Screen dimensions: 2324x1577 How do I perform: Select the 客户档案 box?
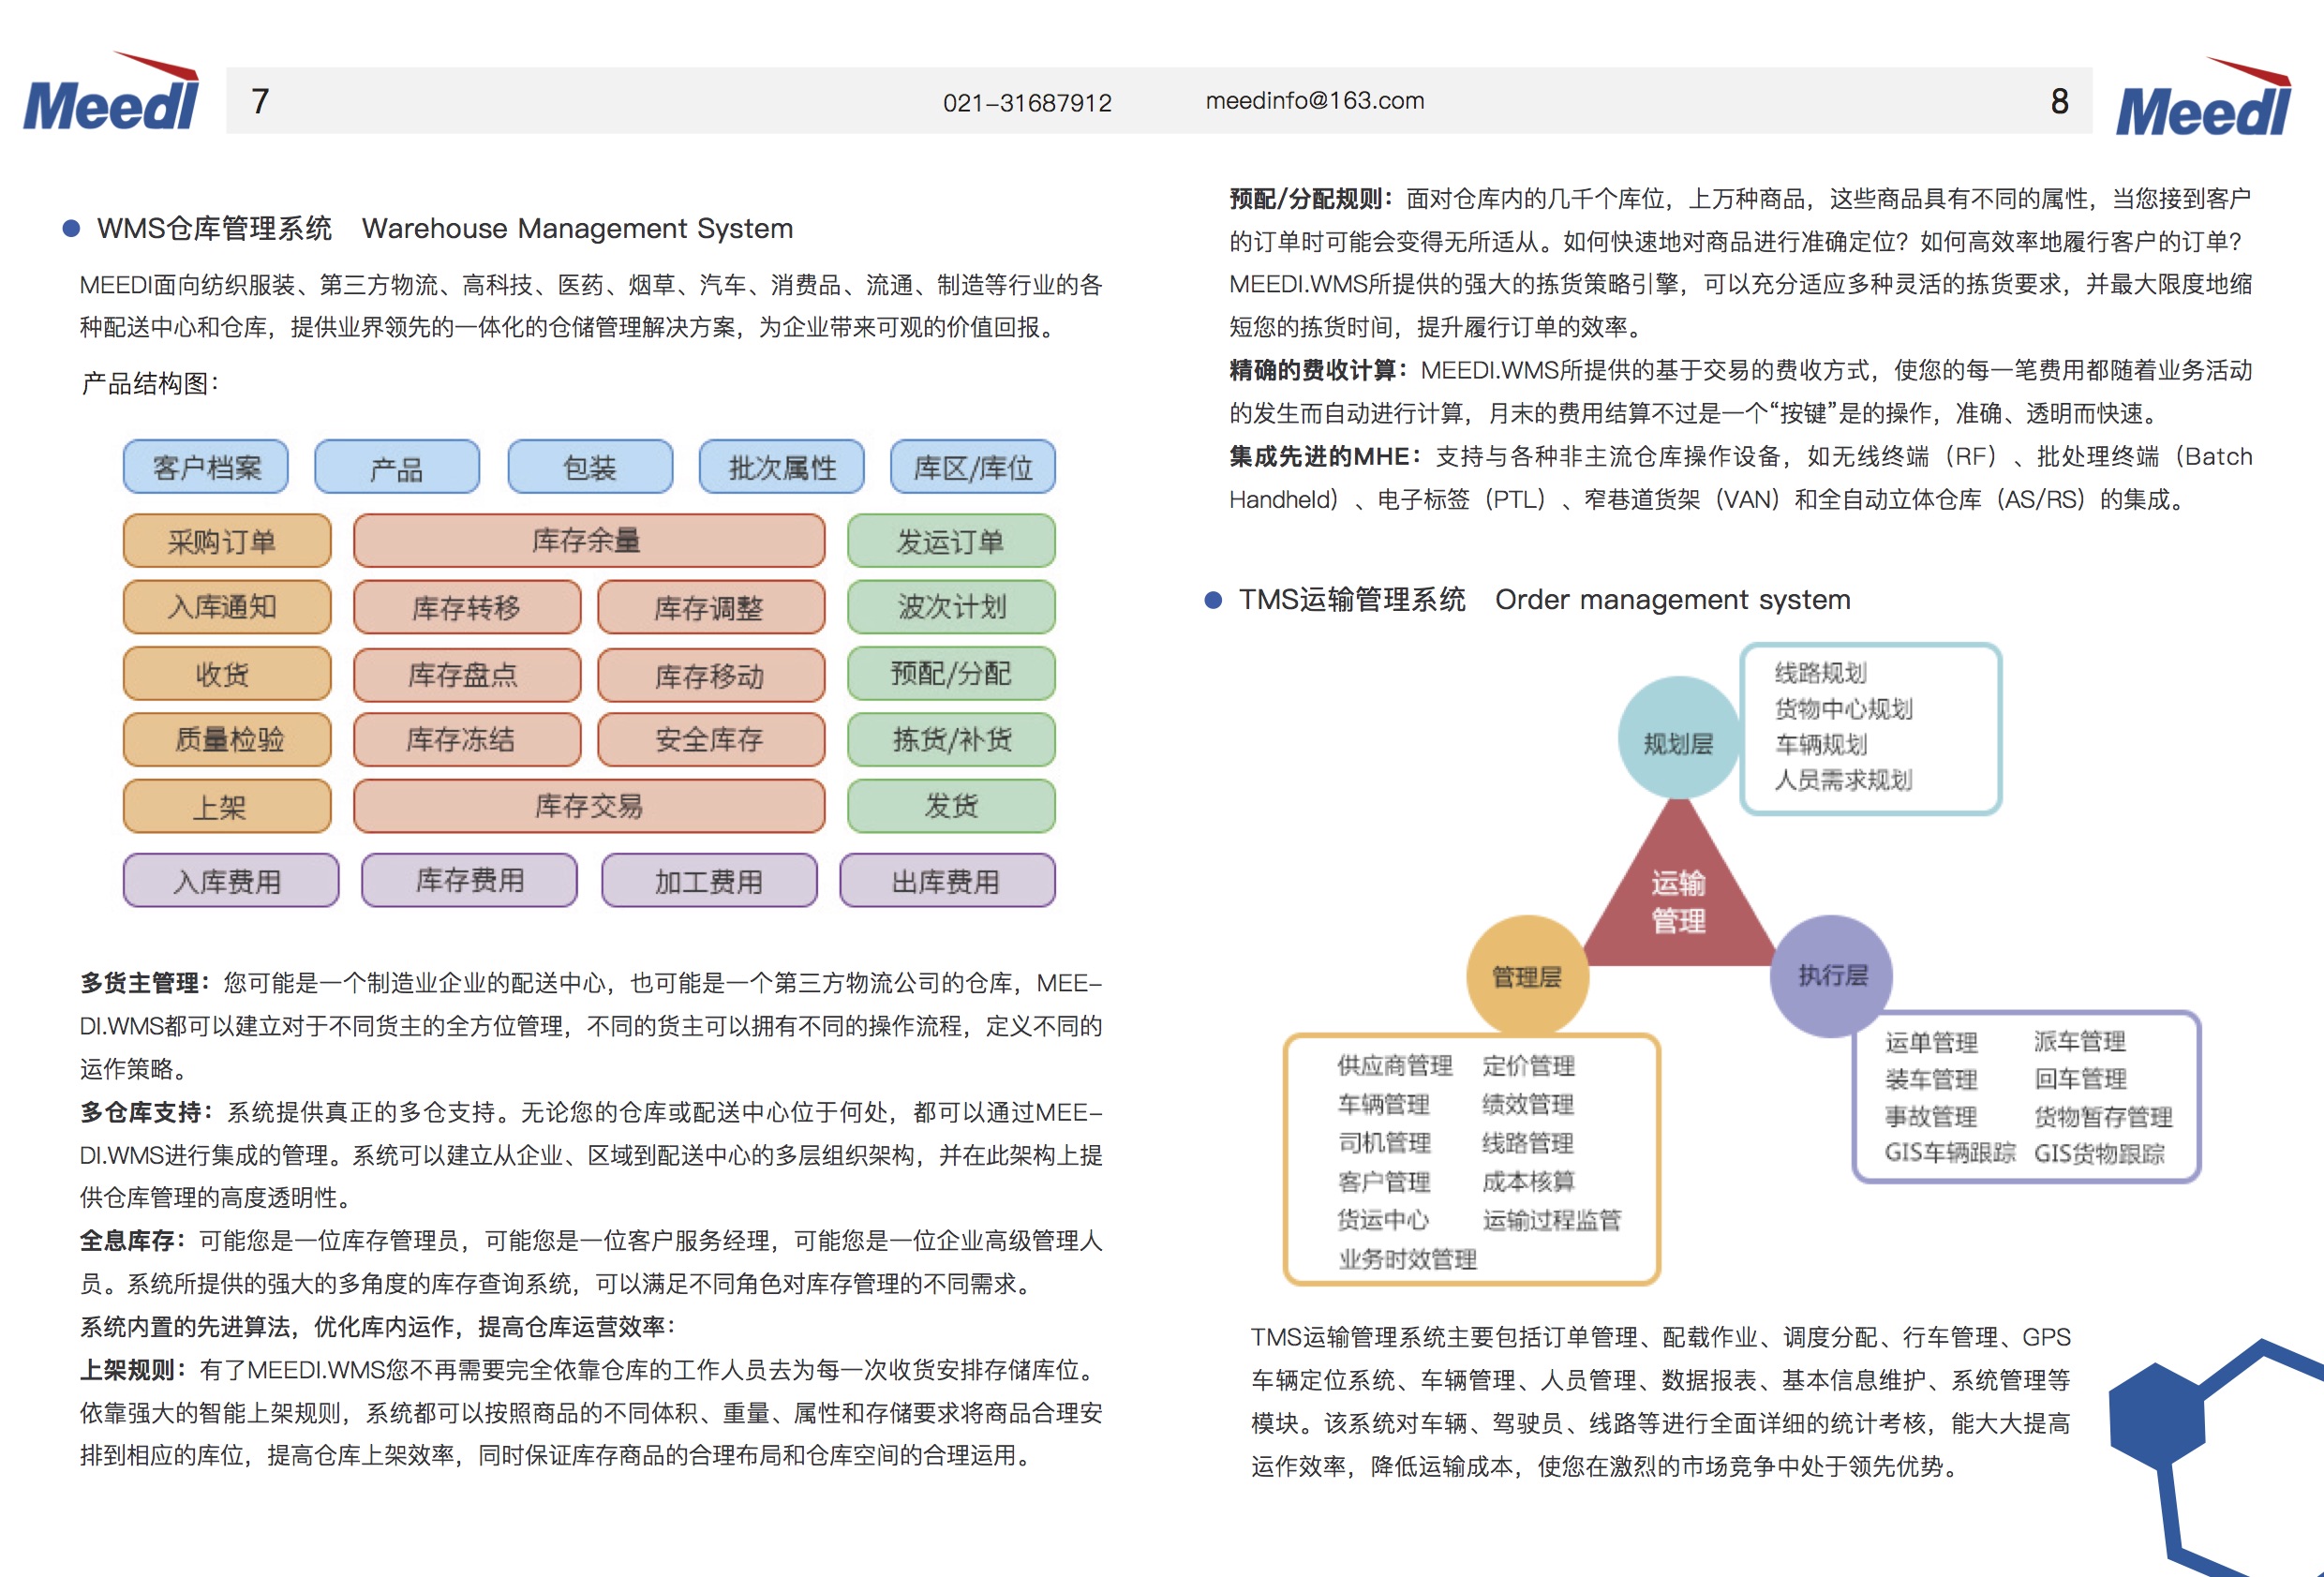point(206,467)
